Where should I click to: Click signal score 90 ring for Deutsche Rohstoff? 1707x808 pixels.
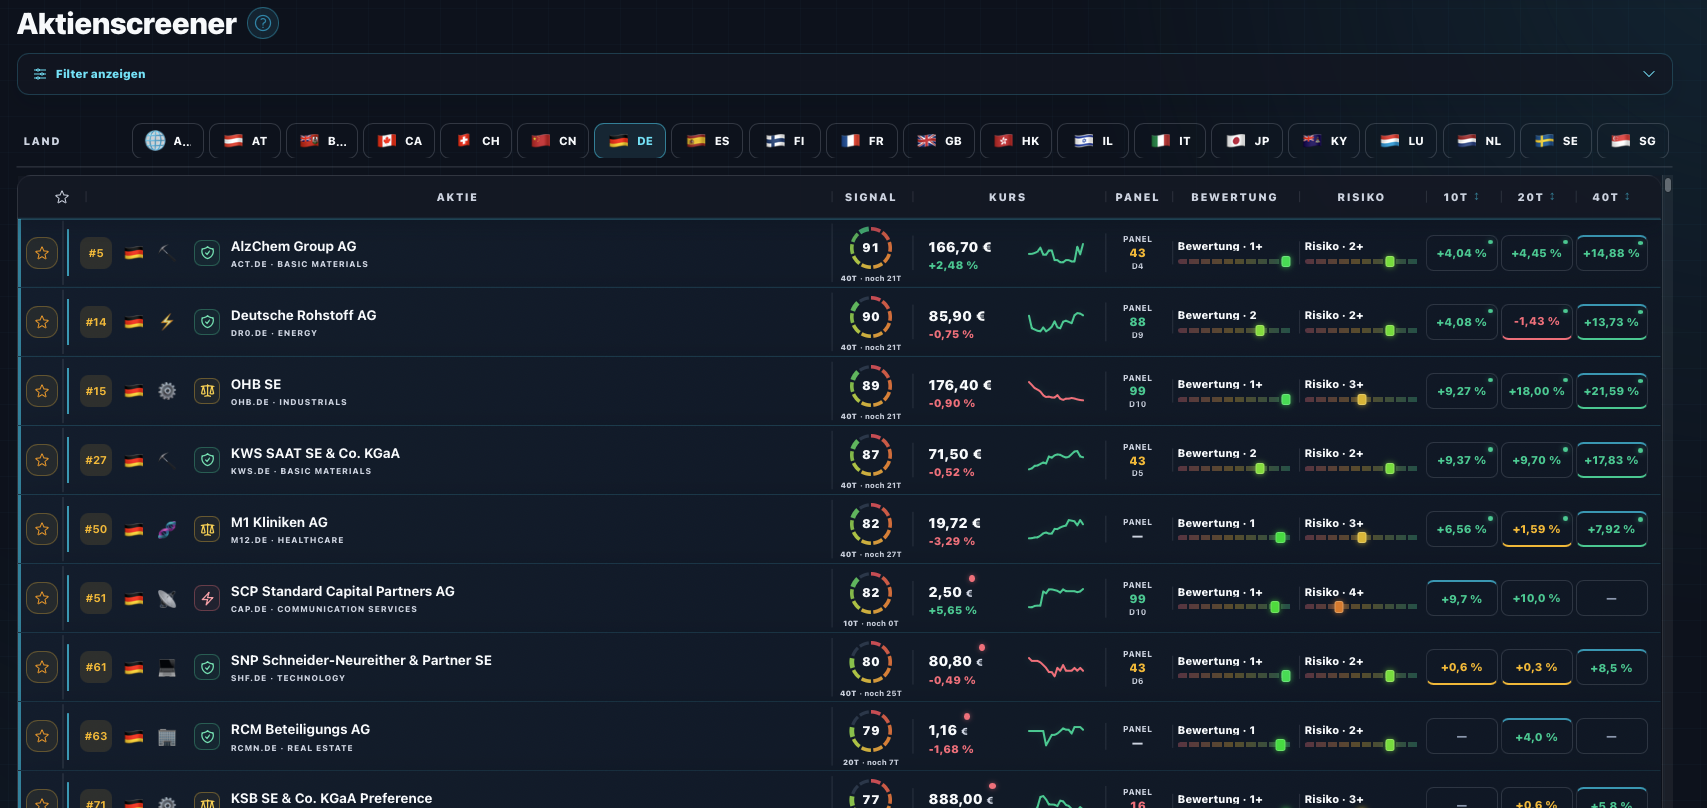(x=871, y=317)
